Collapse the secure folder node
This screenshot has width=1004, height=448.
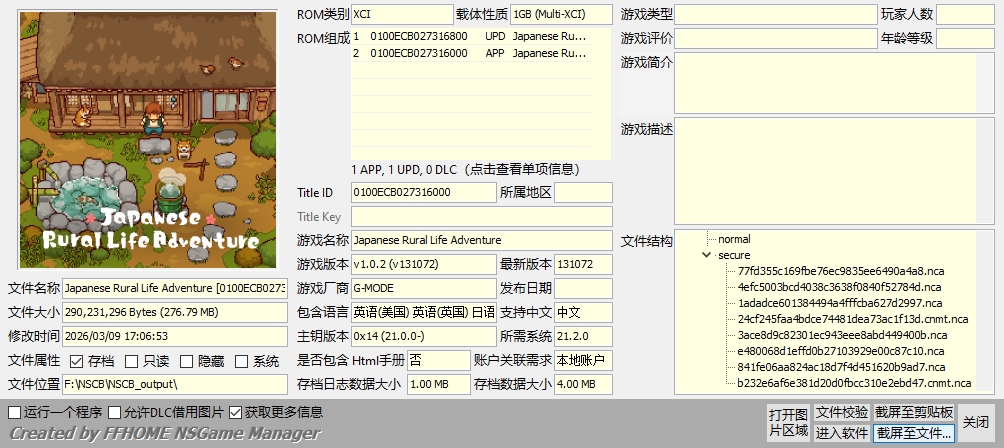(x=707, y=256)
